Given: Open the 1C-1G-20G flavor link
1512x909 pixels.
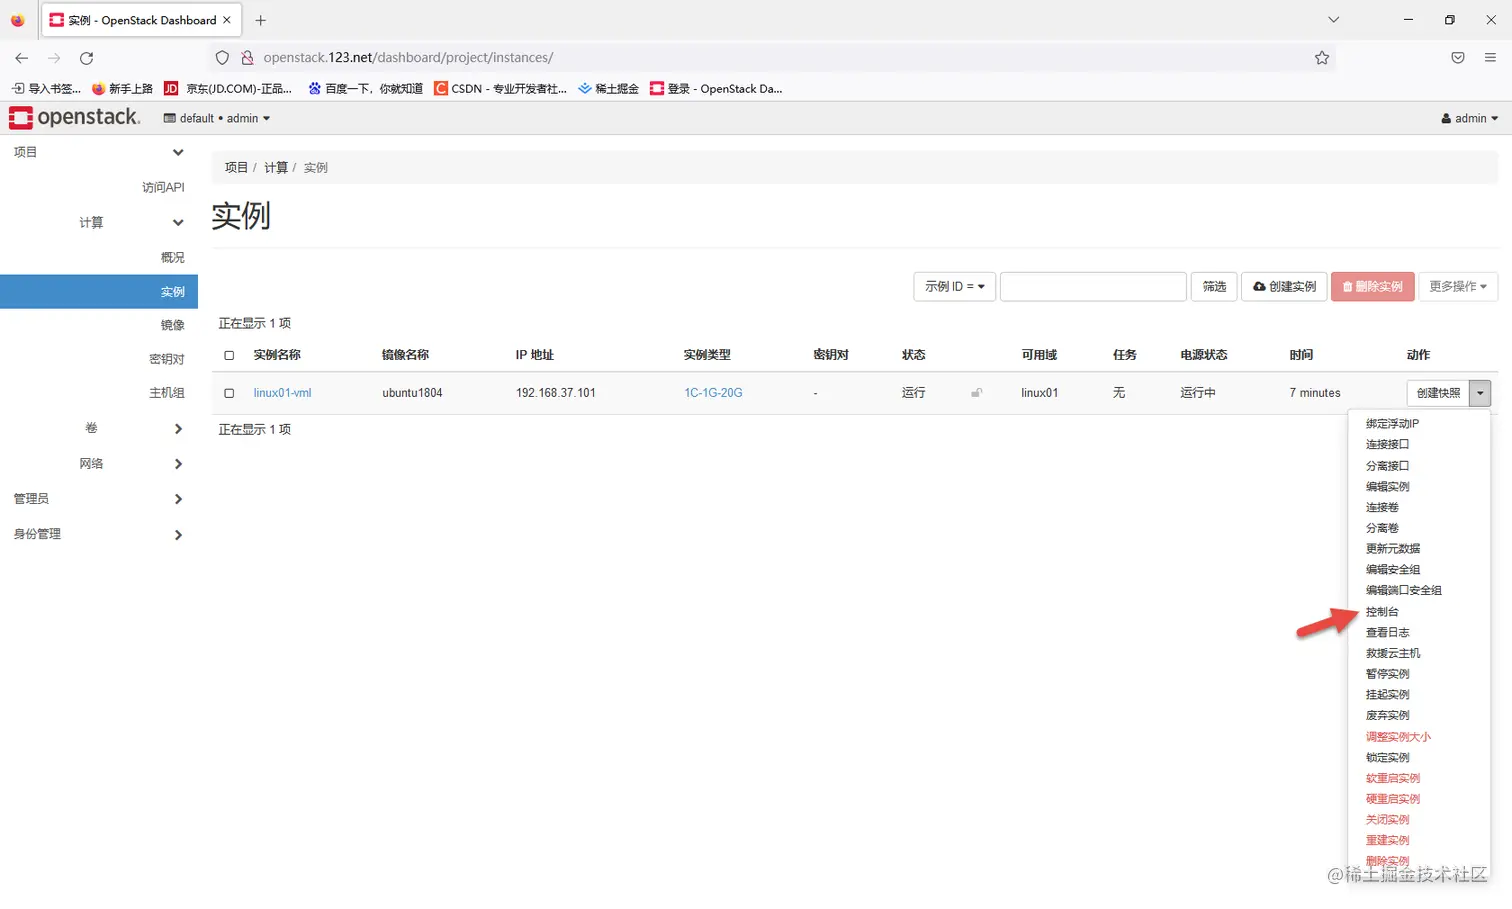Looking at the screenshot, I should click(713, 393).
